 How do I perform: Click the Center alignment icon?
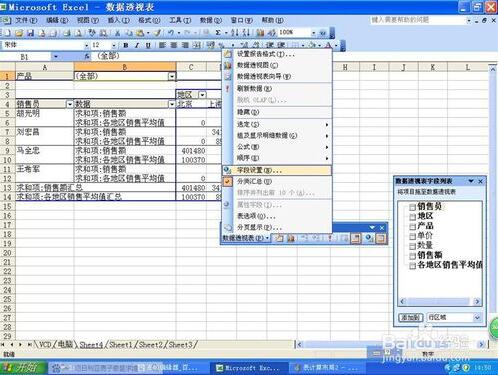(x=174, y=45)
